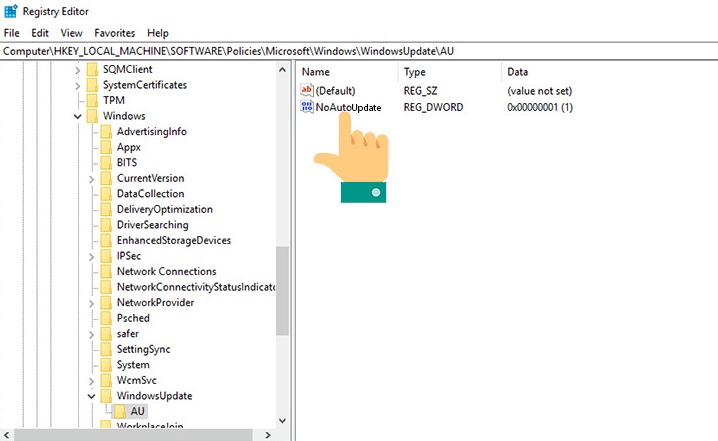Select the (Default) value name

(335, 91)
